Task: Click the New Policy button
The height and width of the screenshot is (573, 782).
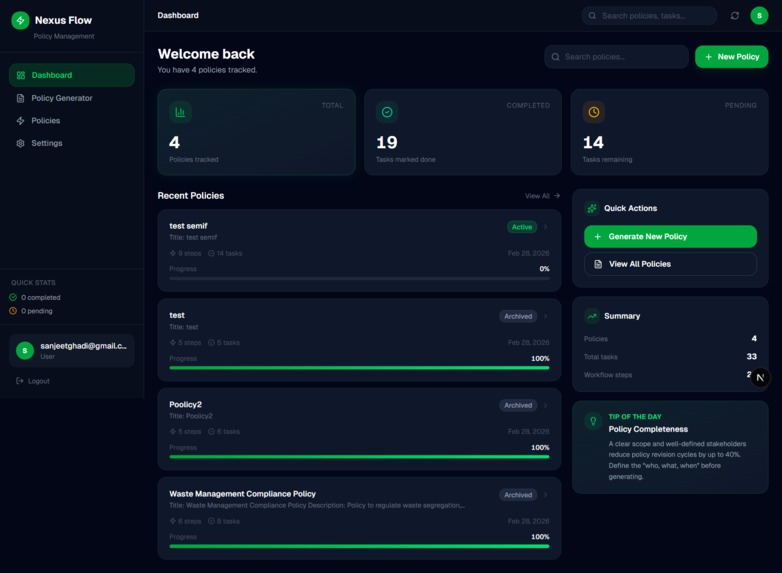Action: click(731, 57)
